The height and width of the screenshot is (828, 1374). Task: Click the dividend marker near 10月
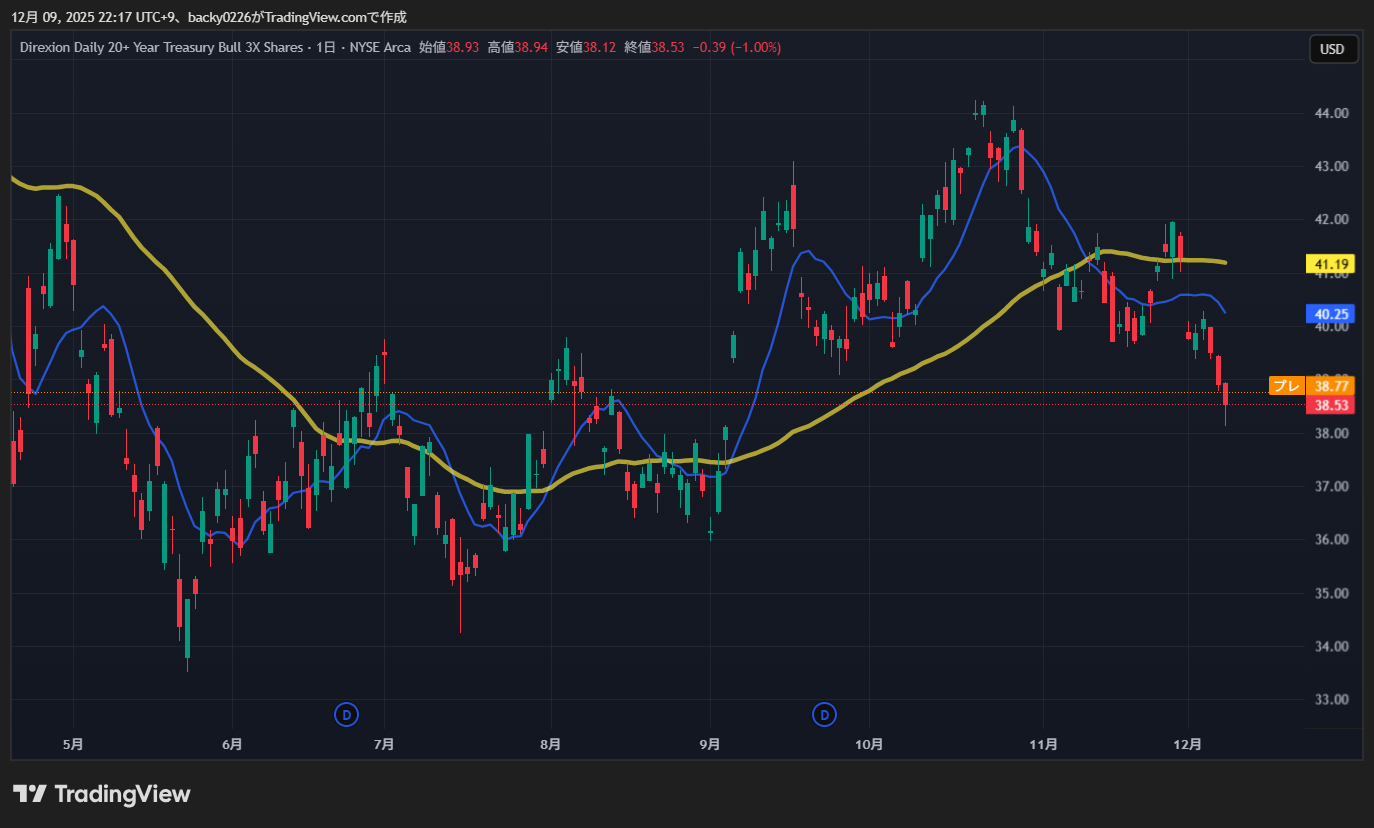pos(824,714)
